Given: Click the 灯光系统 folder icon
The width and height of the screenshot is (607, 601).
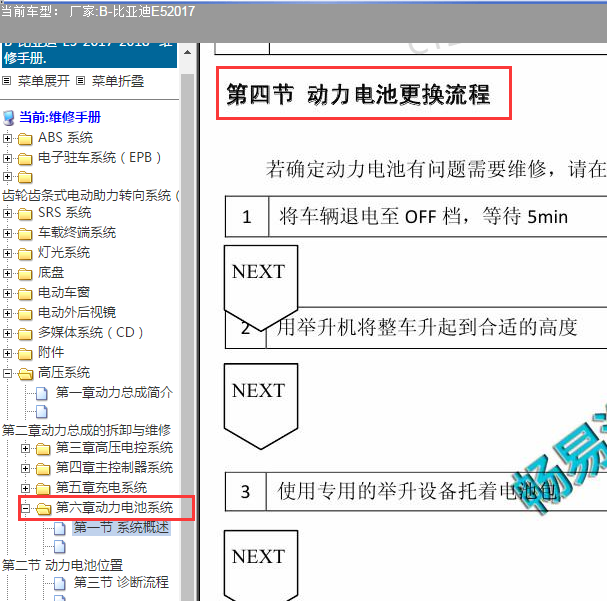Looking at the screenshot, I should pos(25,254).
